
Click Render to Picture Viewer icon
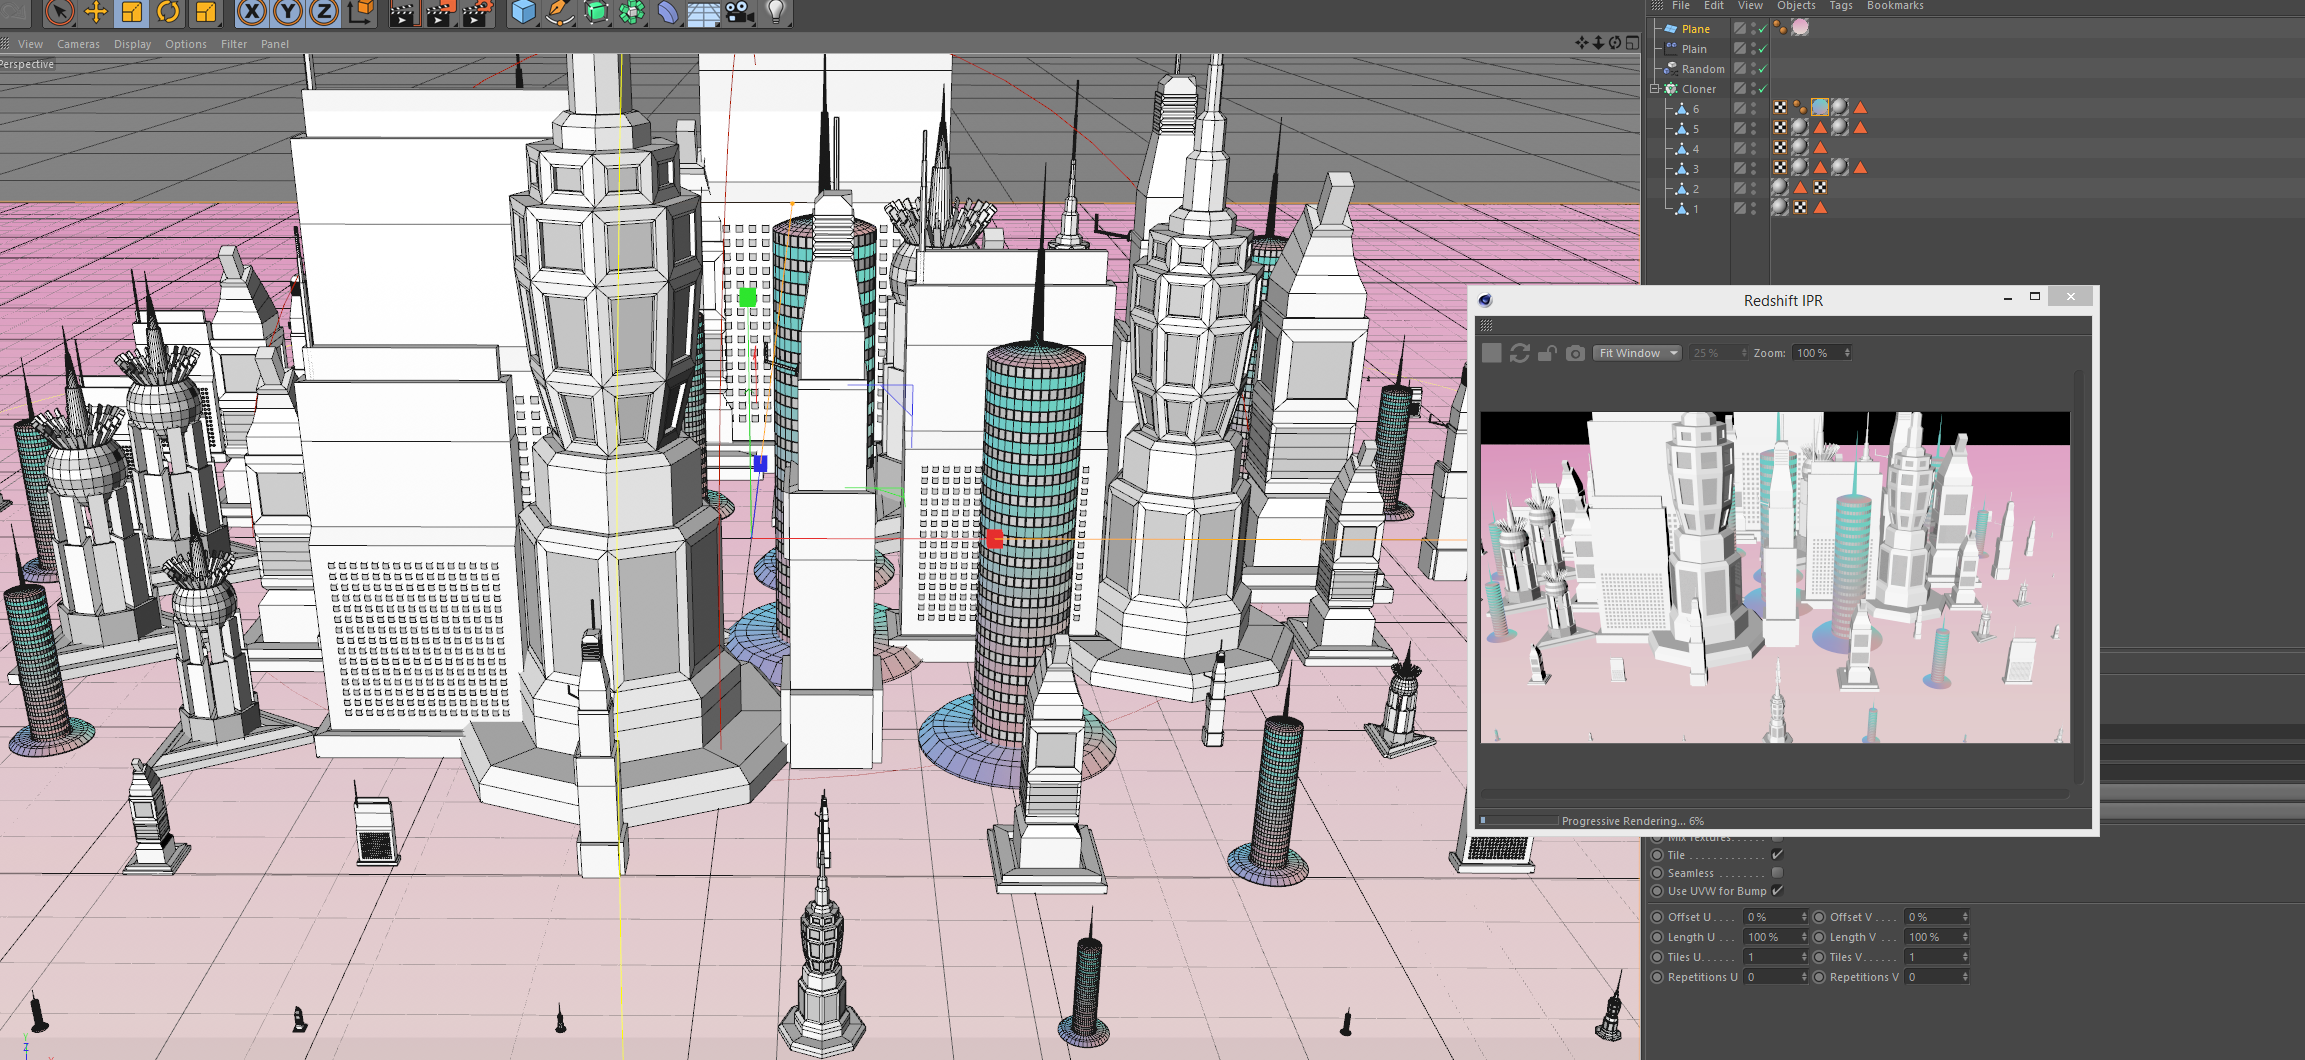click(440, 12)
